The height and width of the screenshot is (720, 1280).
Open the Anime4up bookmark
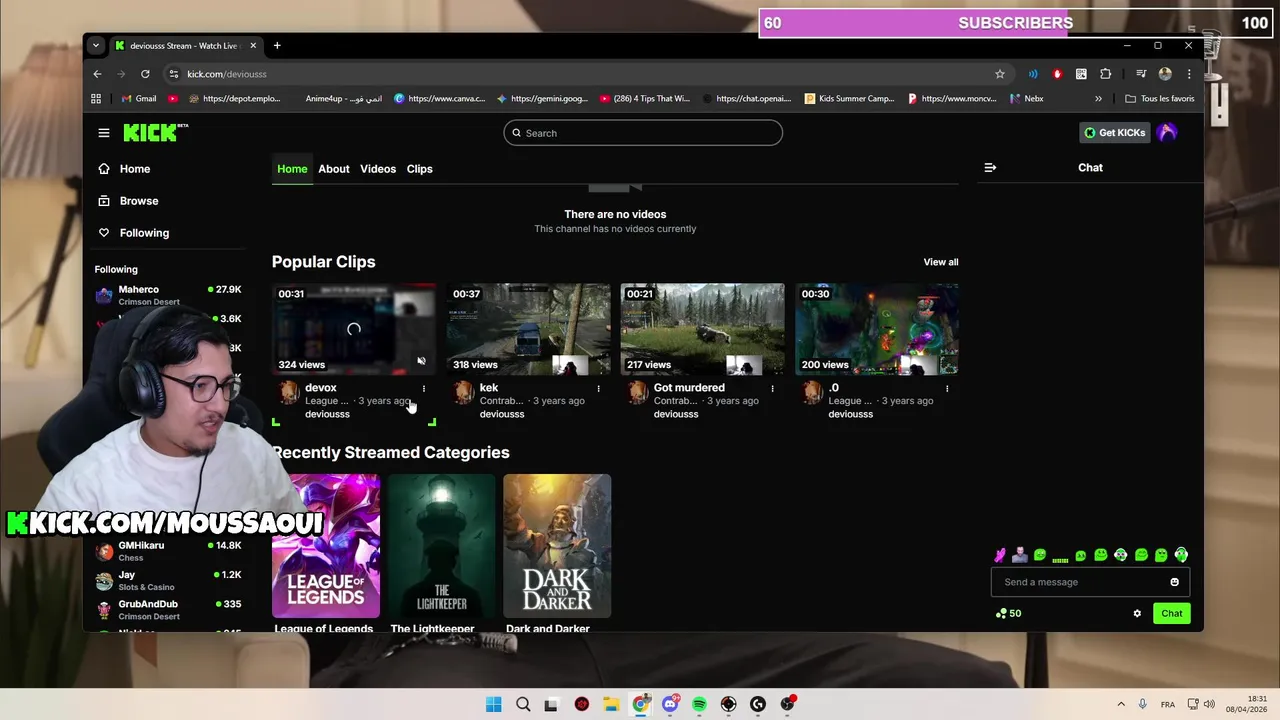pyautogui.click(x=343, y=99)
